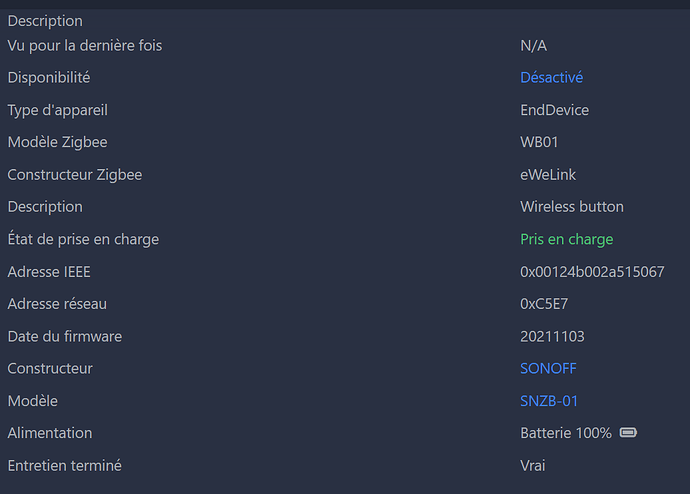Click the battery icon beside Batterie 100%
Viewport: 690px width, 494px height.
pyautogui.click(x=628, y=433)
